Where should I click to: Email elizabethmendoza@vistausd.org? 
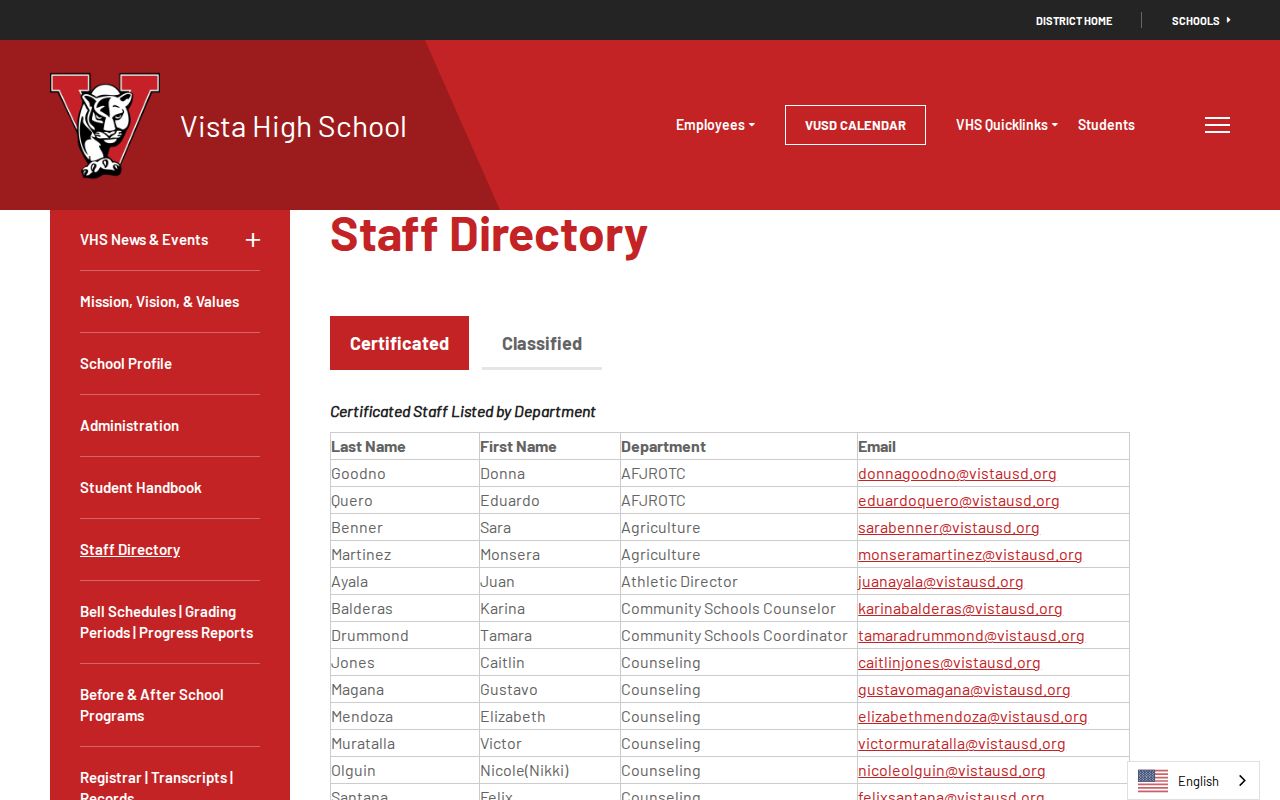pos(972,717)
